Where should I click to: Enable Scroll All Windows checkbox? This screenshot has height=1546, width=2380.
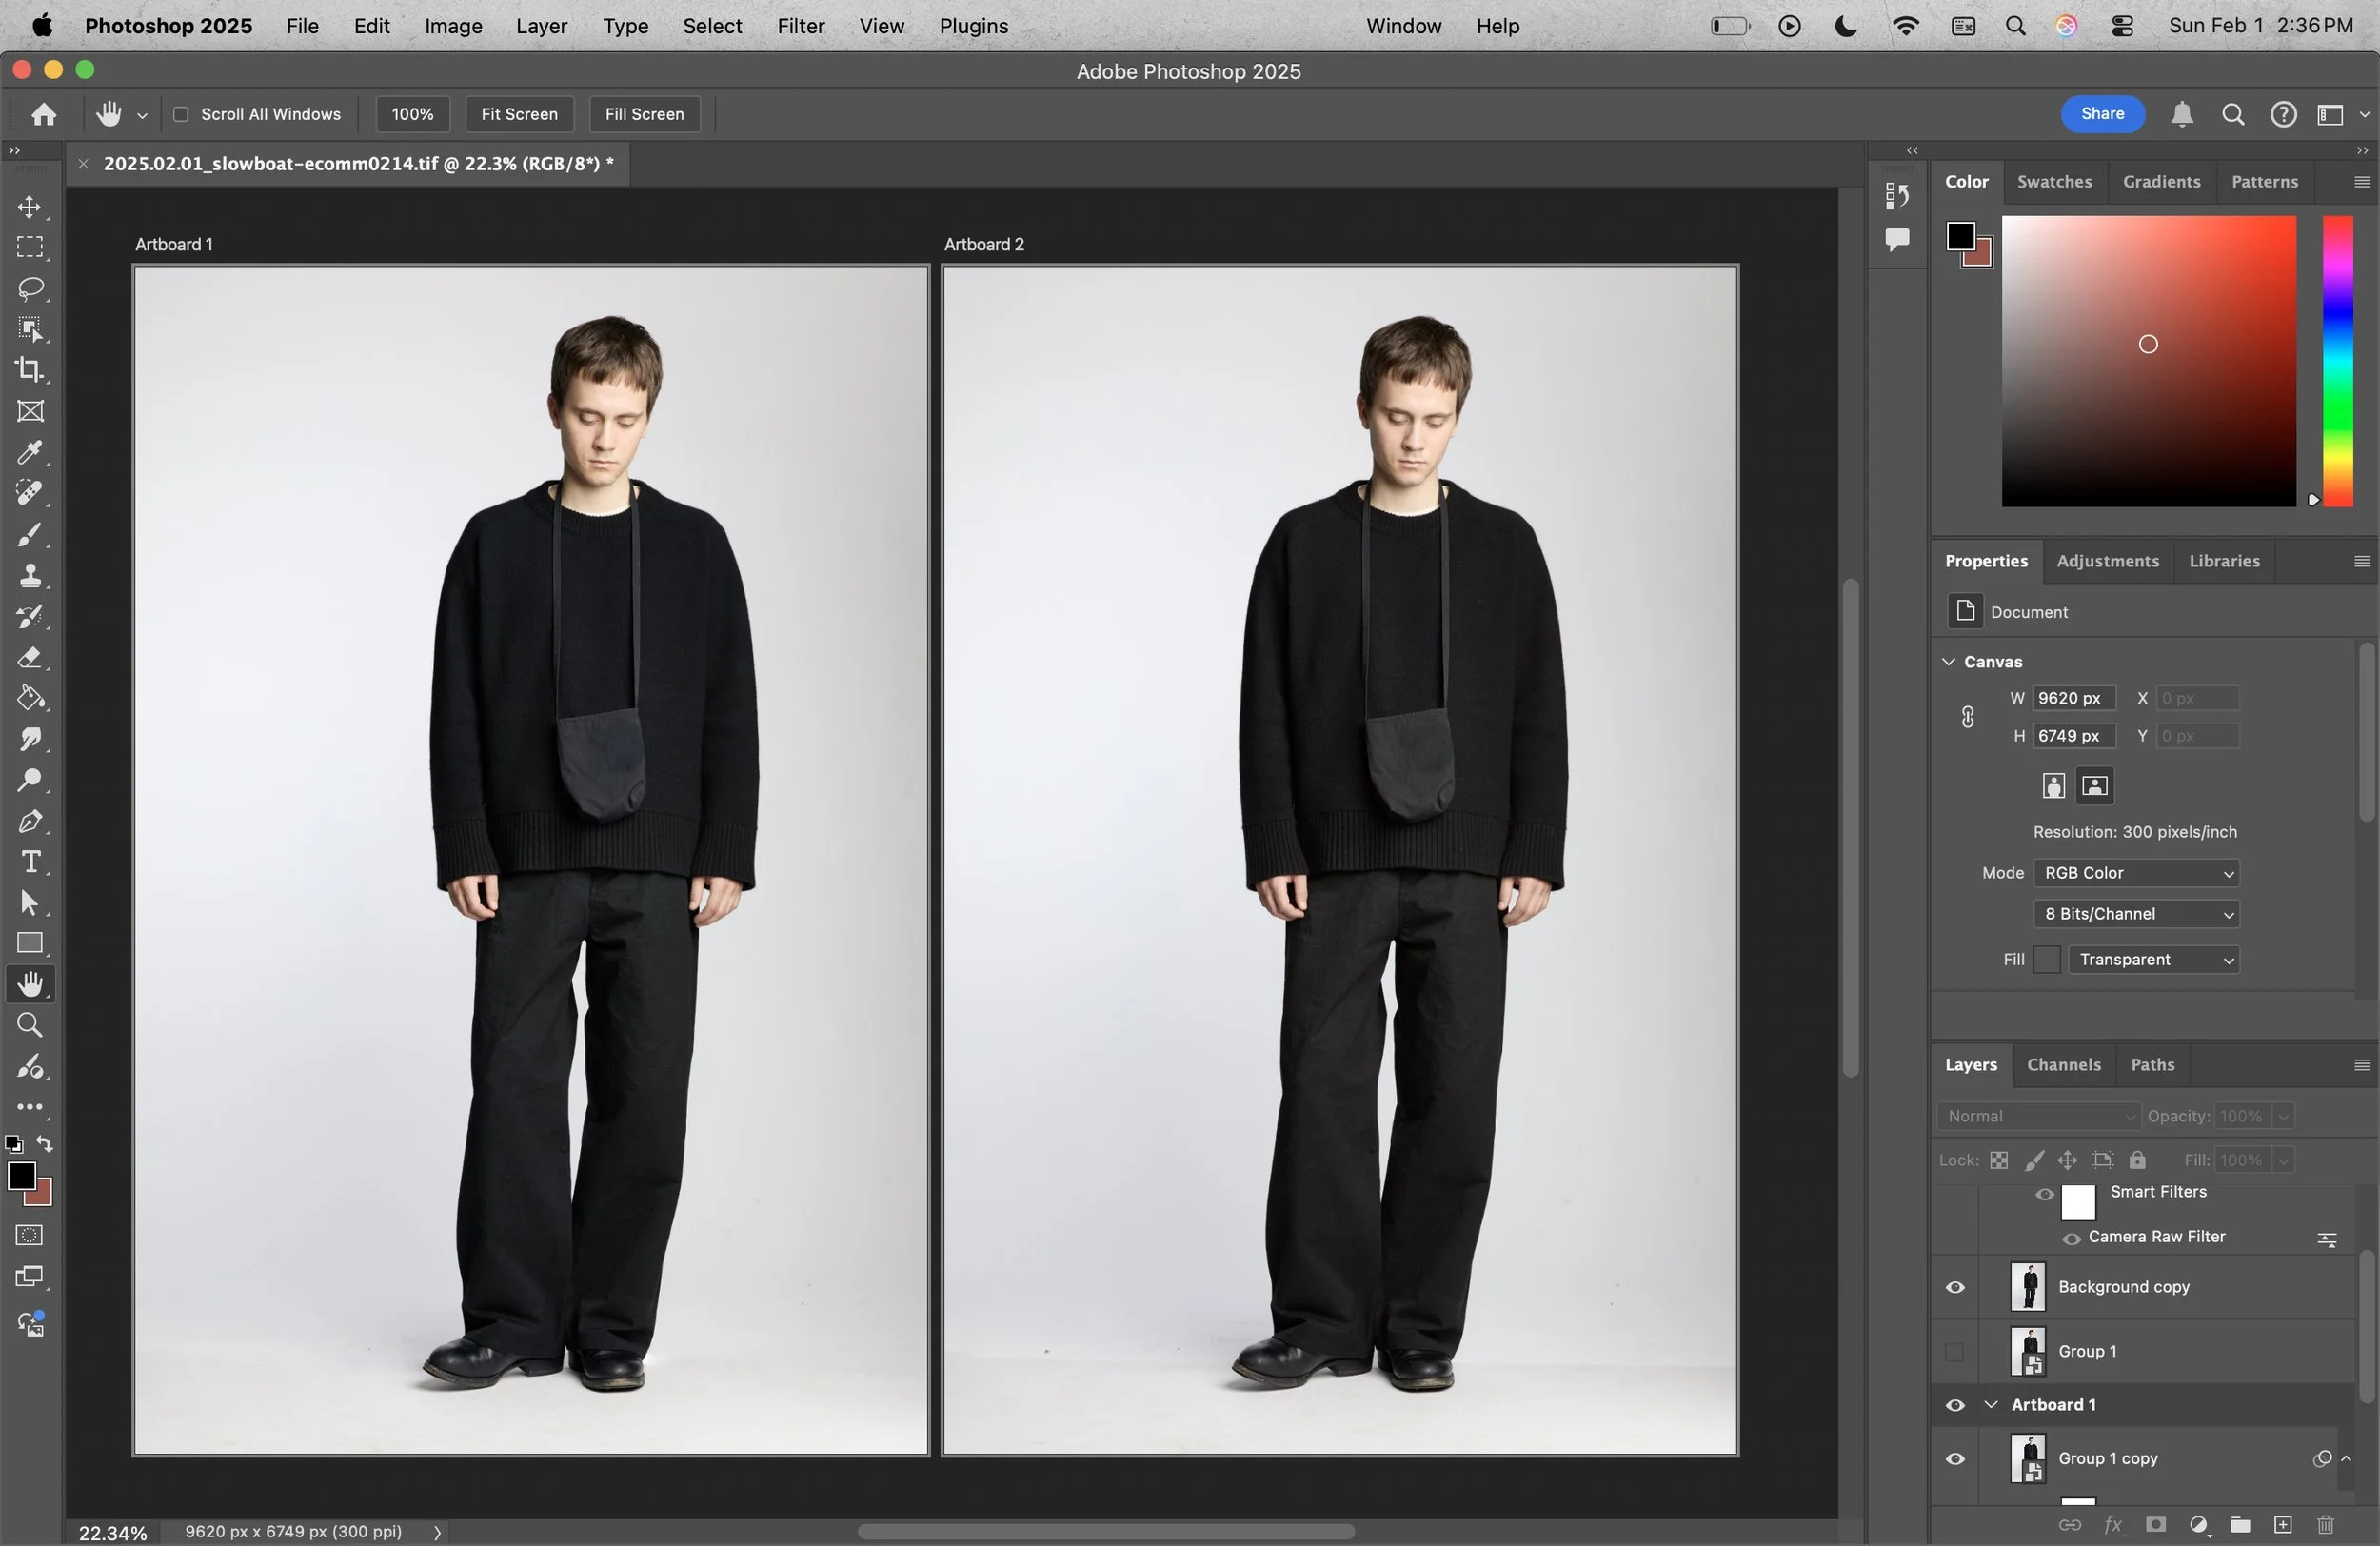click(181, 114)
